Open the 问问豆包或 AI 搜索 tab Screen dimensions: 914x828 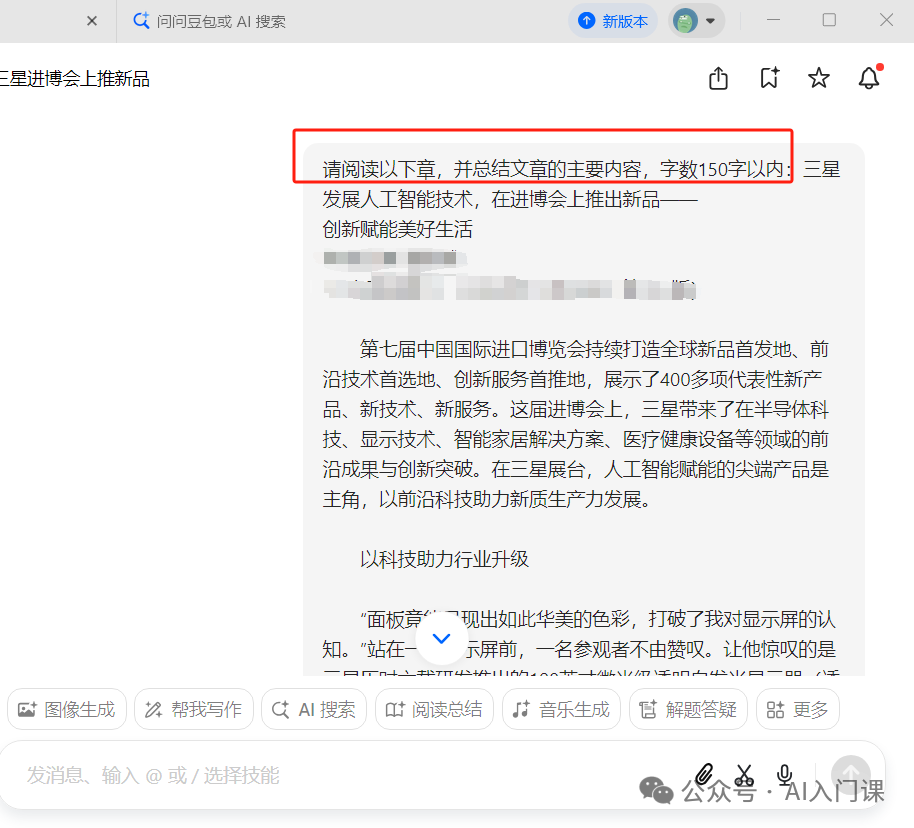210,21
